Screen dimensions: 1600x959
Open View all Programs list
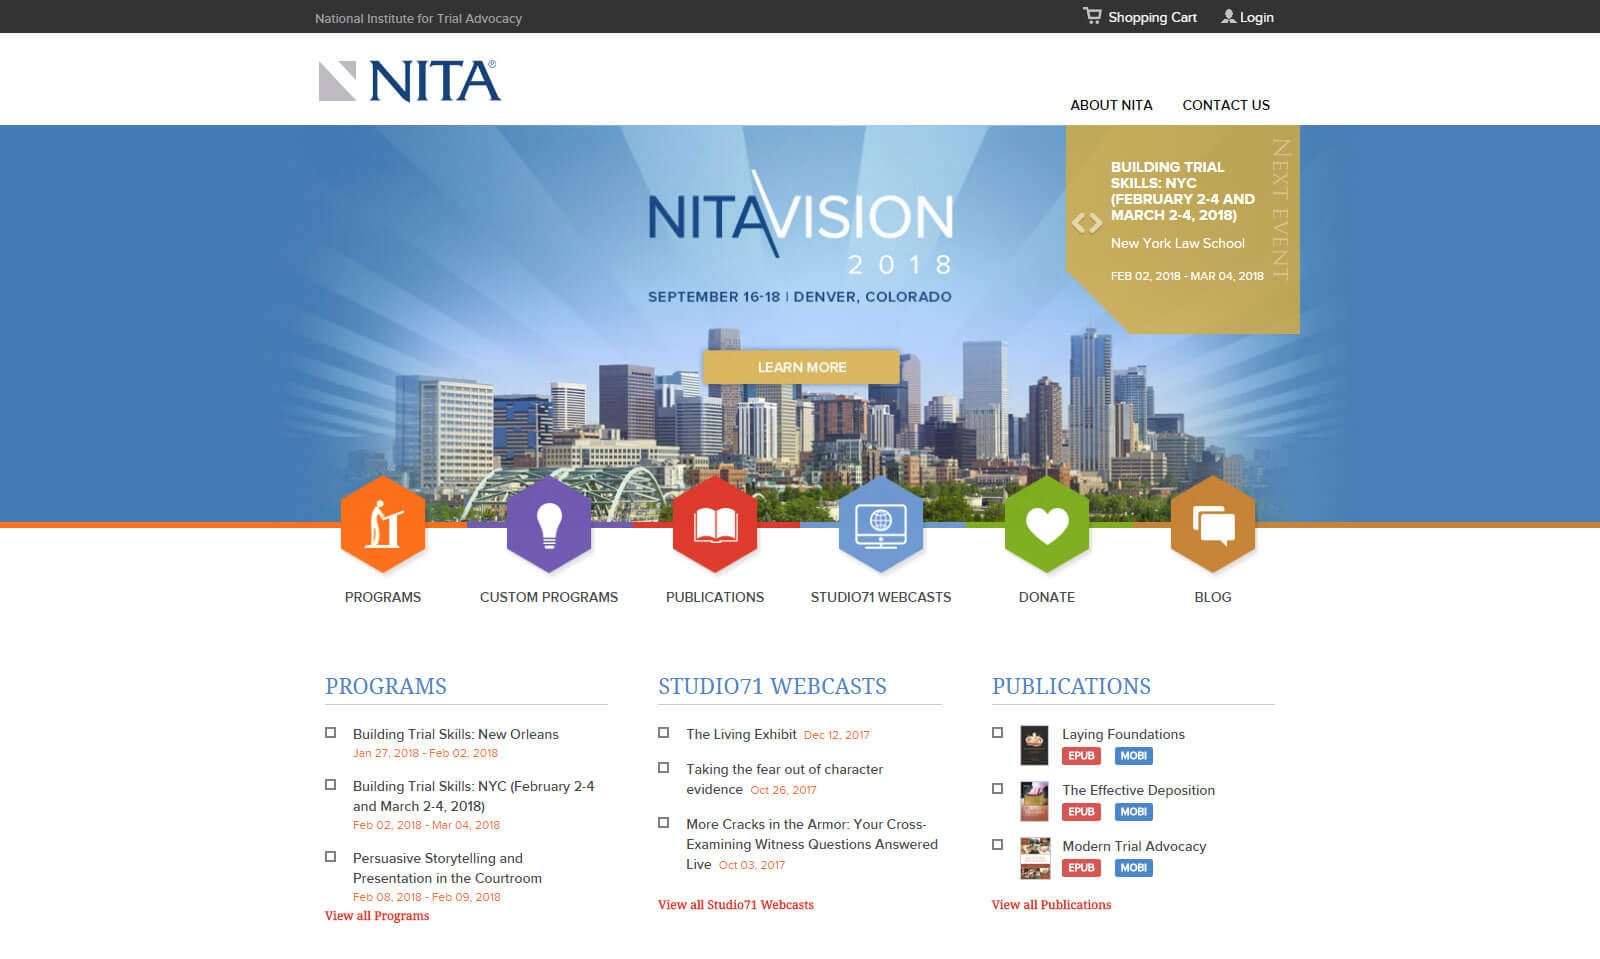[377, 916]
